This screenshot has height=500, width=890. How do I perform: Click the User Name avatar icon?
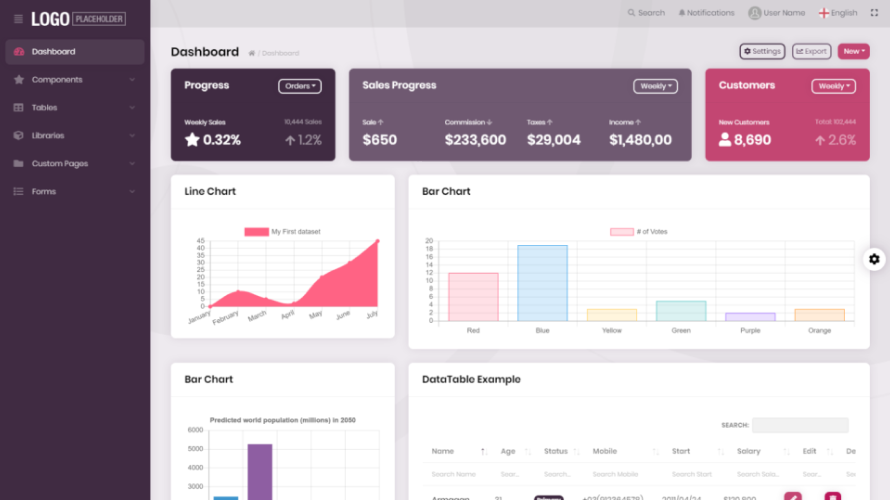tap(754, 12)
